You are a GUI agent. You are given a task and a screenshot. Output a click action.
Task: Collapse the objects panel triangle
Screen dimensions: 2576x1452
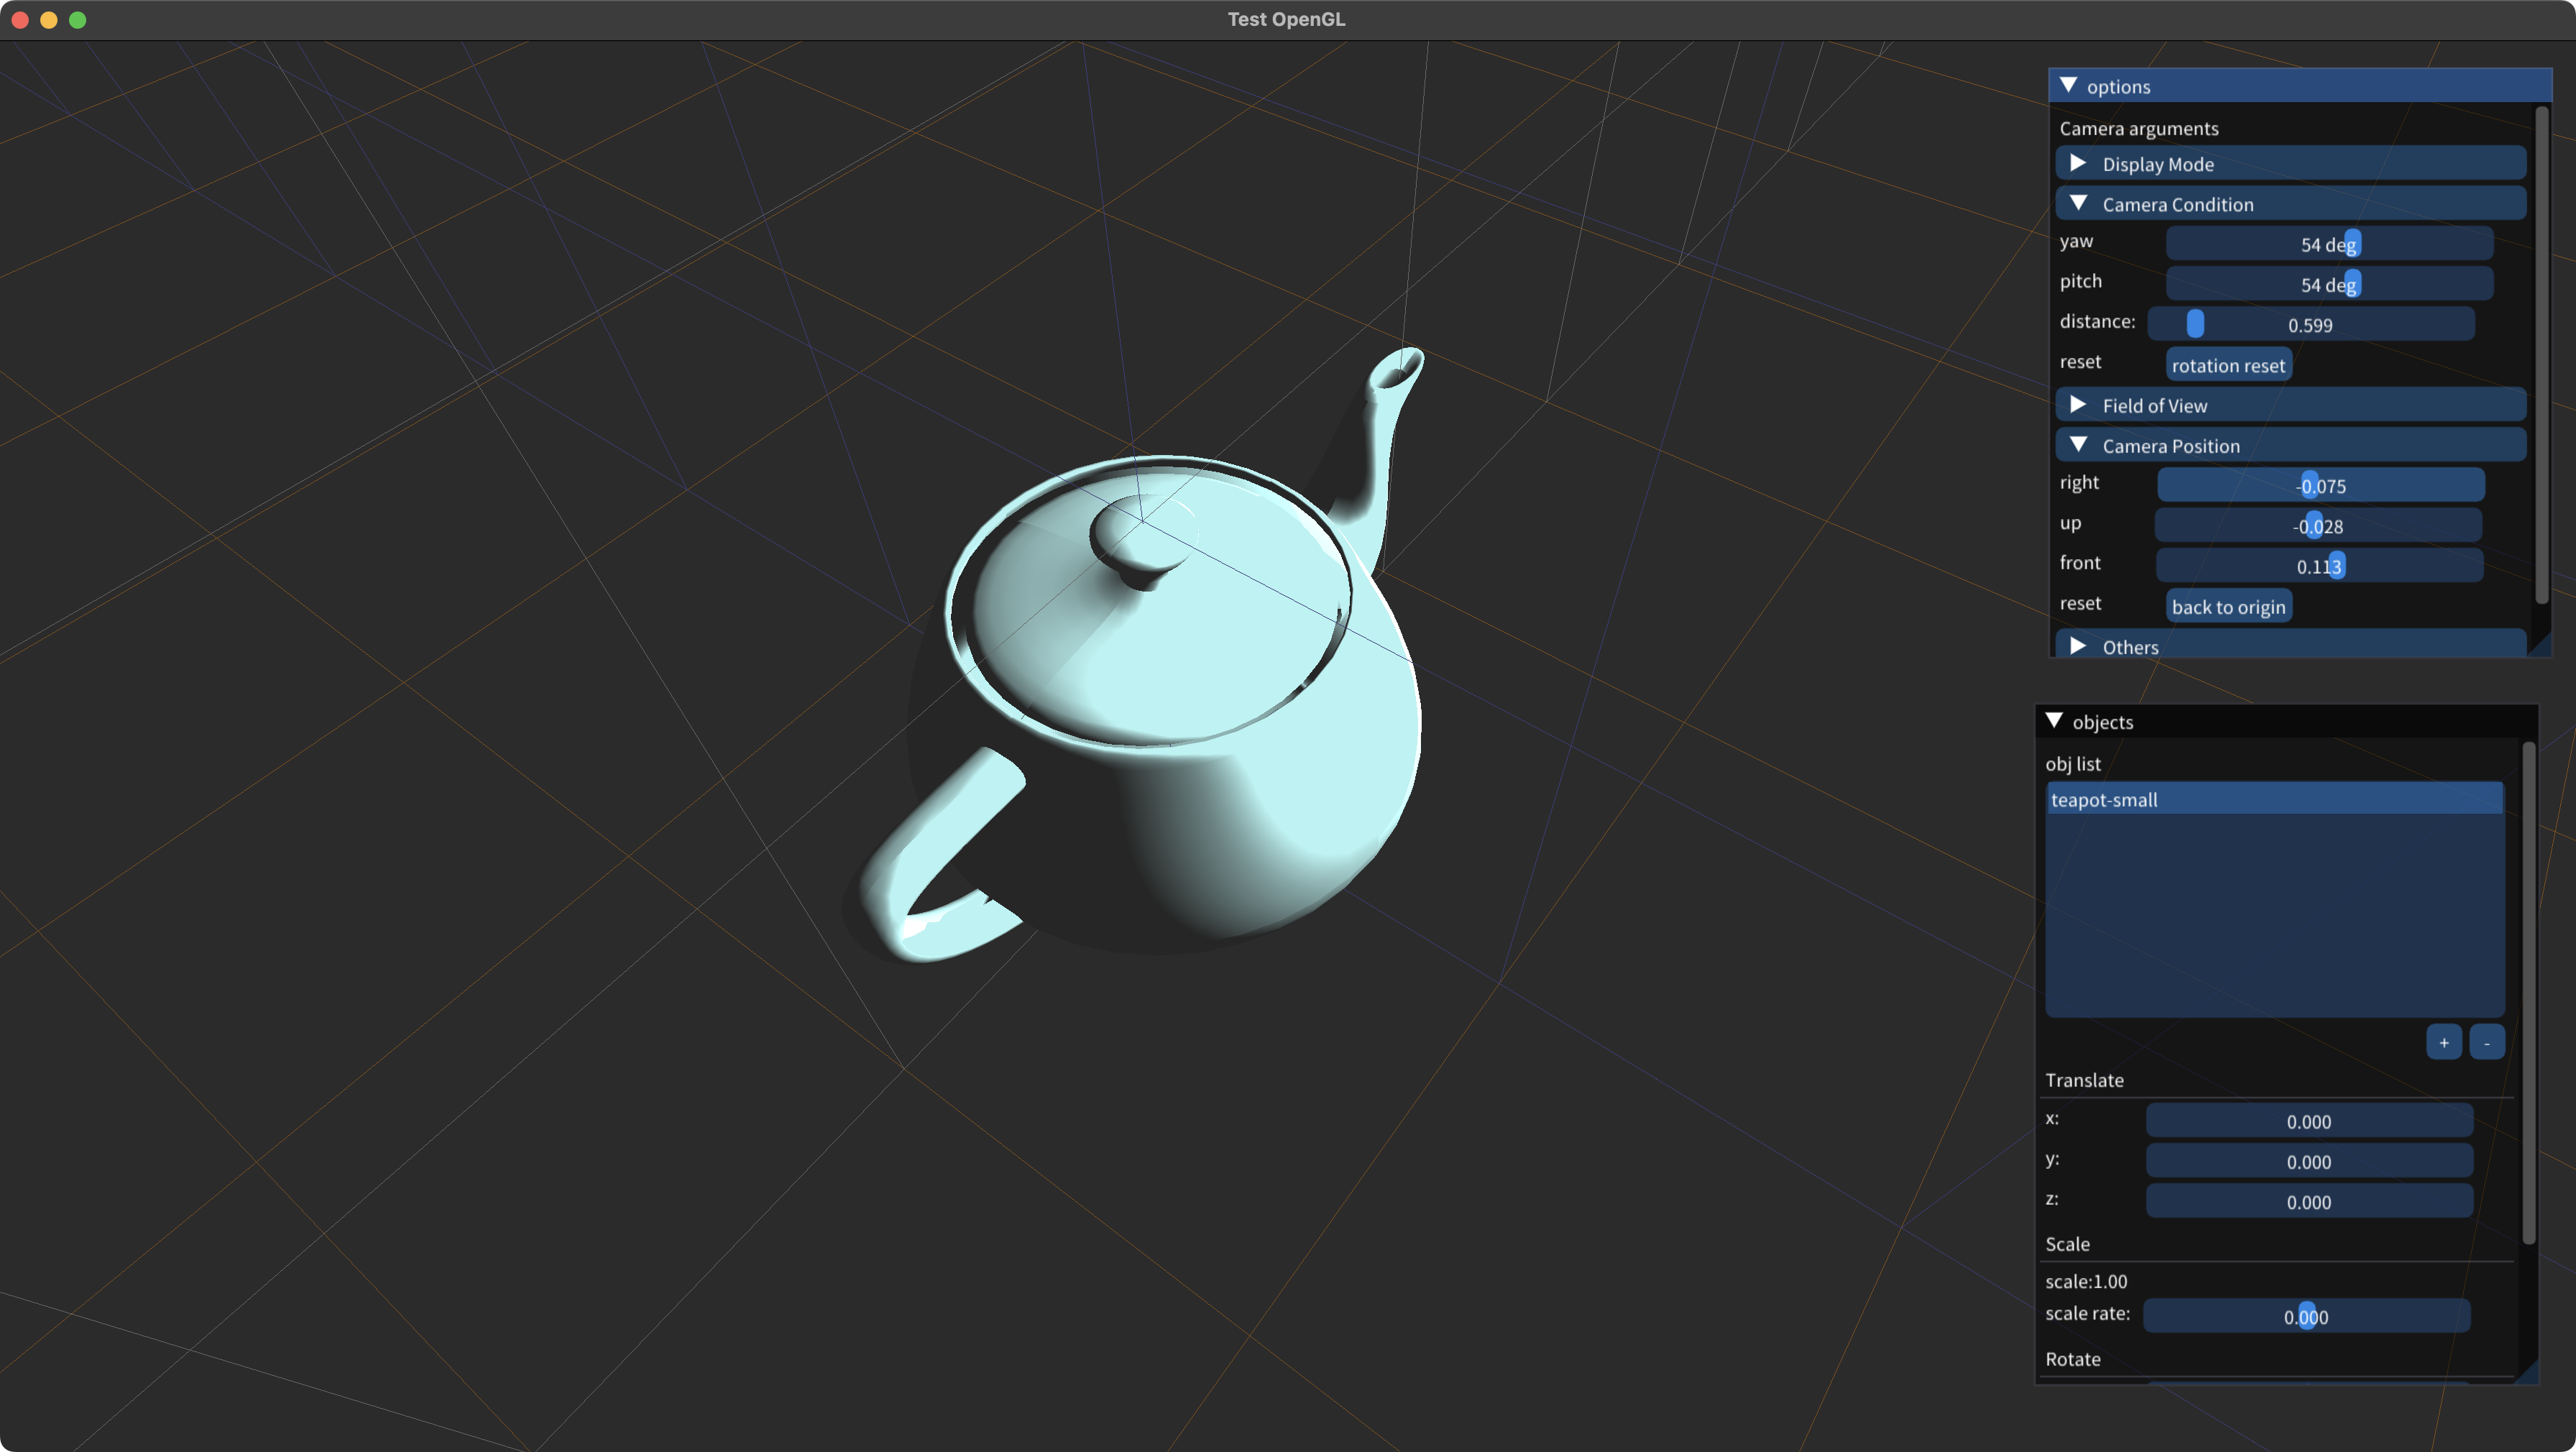pos(2054,721)
